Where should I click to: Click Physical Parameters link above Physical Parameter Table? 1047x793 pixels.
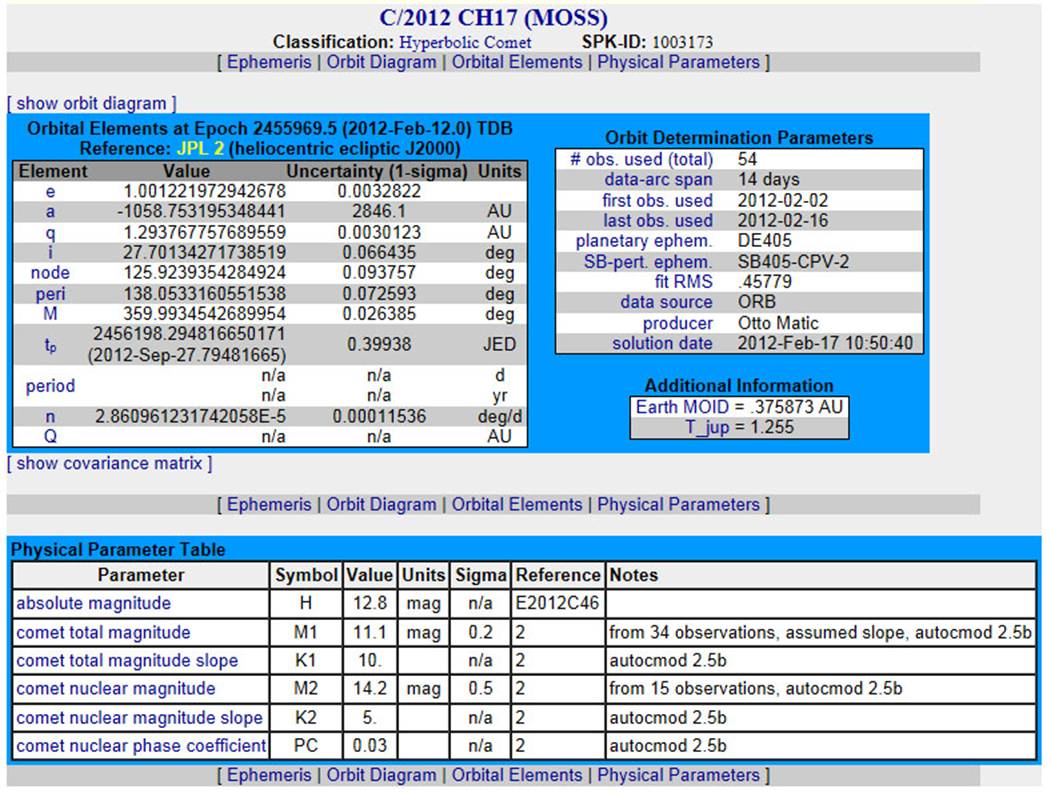coord(678,505)
